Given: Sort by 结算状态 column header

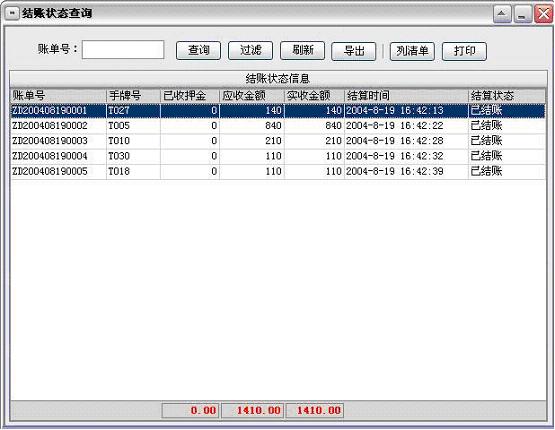Looking at the screenshot, I should 507,96.
